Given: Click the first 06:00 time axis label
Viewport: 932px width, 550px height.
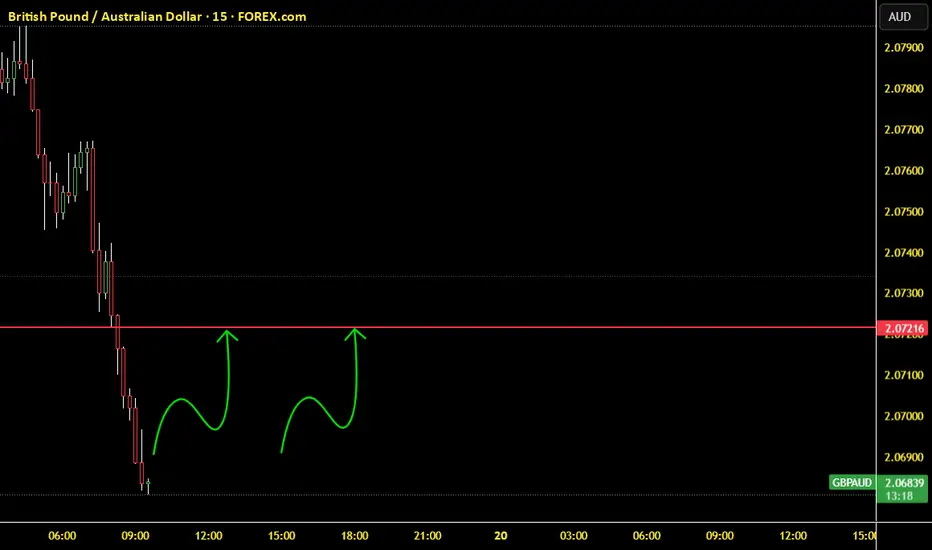Looking at the screenshot, I should click(62, 536).
